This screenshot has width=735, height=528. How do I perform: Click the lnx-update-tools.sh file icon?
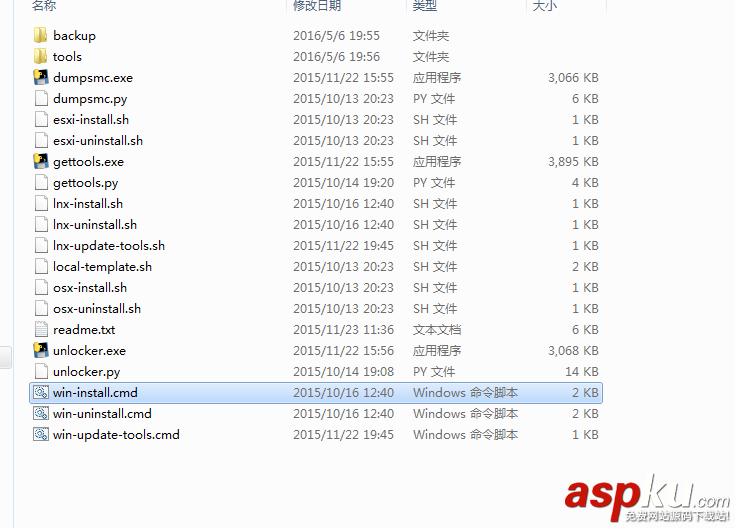41,246
